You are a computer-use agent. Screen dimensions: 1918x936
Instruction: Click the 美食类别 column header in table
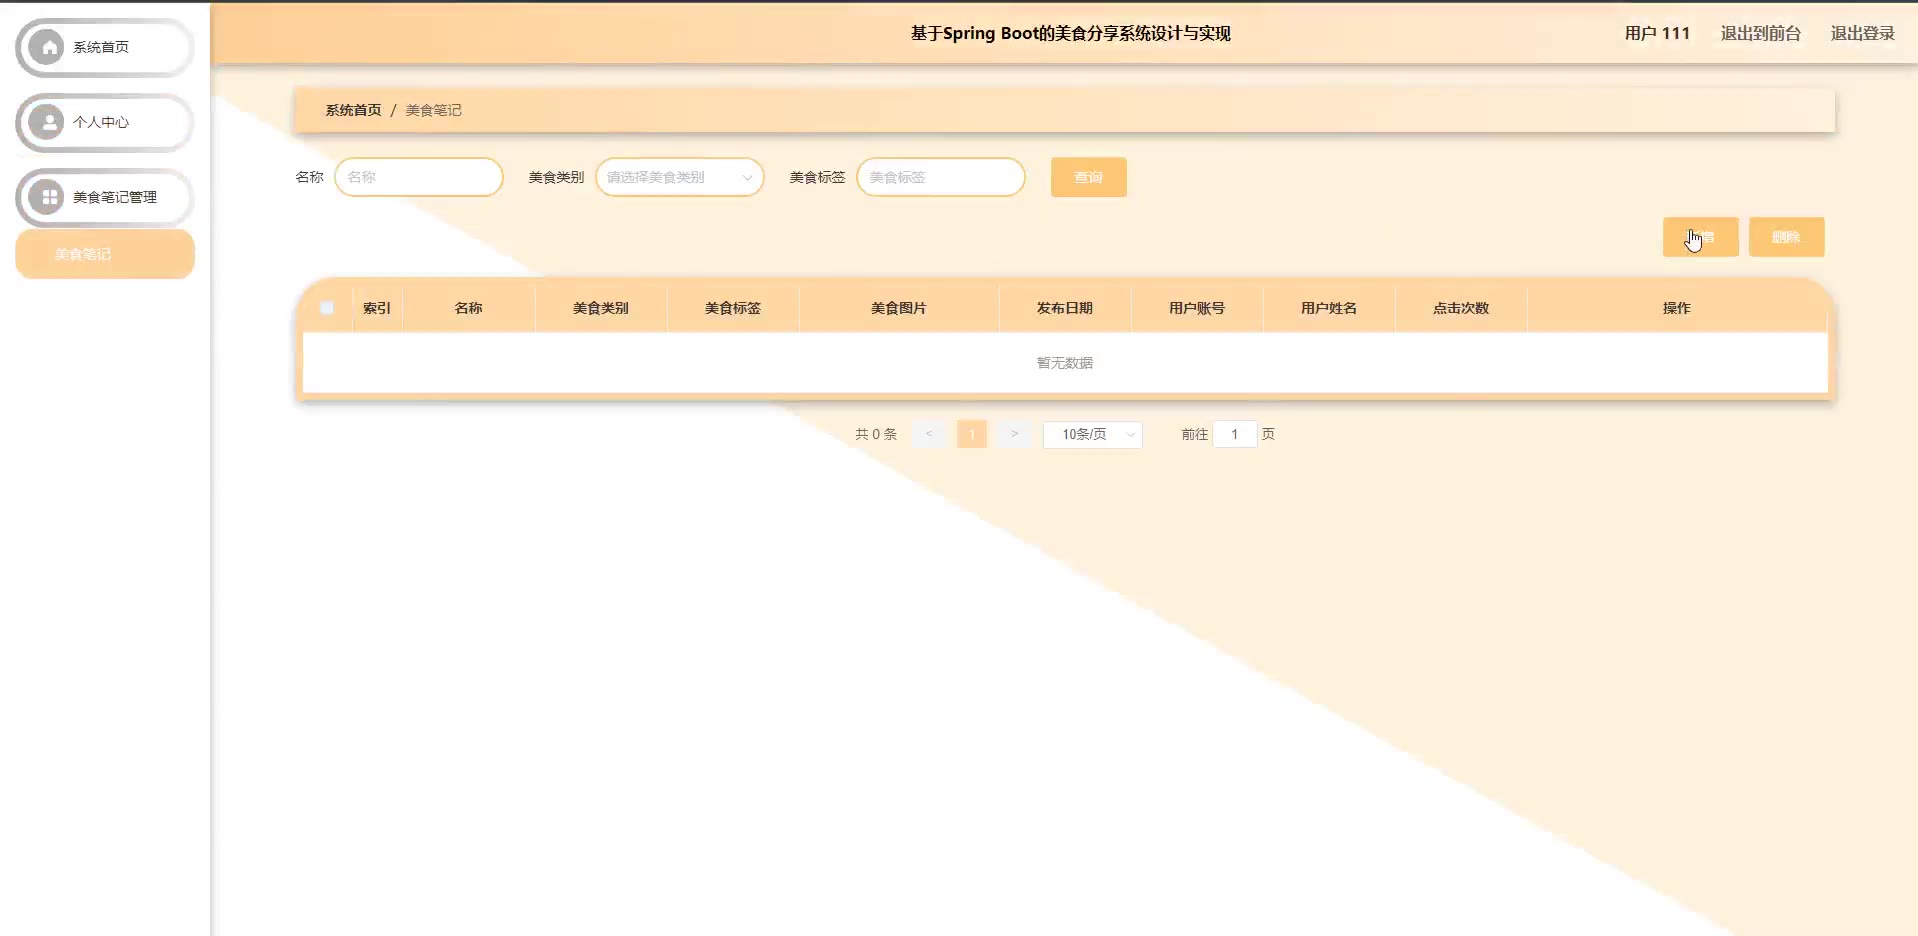point(601,308)
